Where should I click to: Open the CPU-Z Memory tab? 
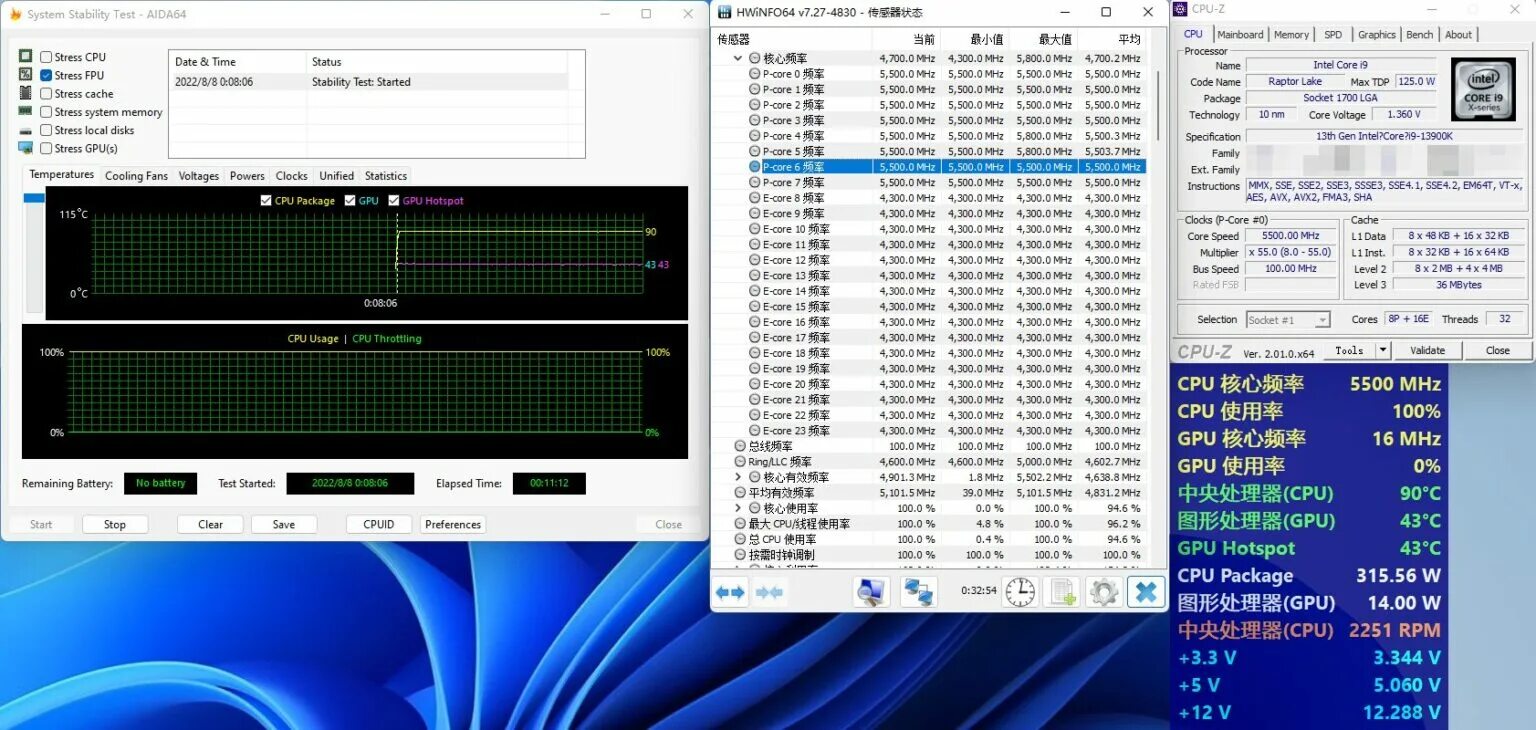coord(1291,35)
